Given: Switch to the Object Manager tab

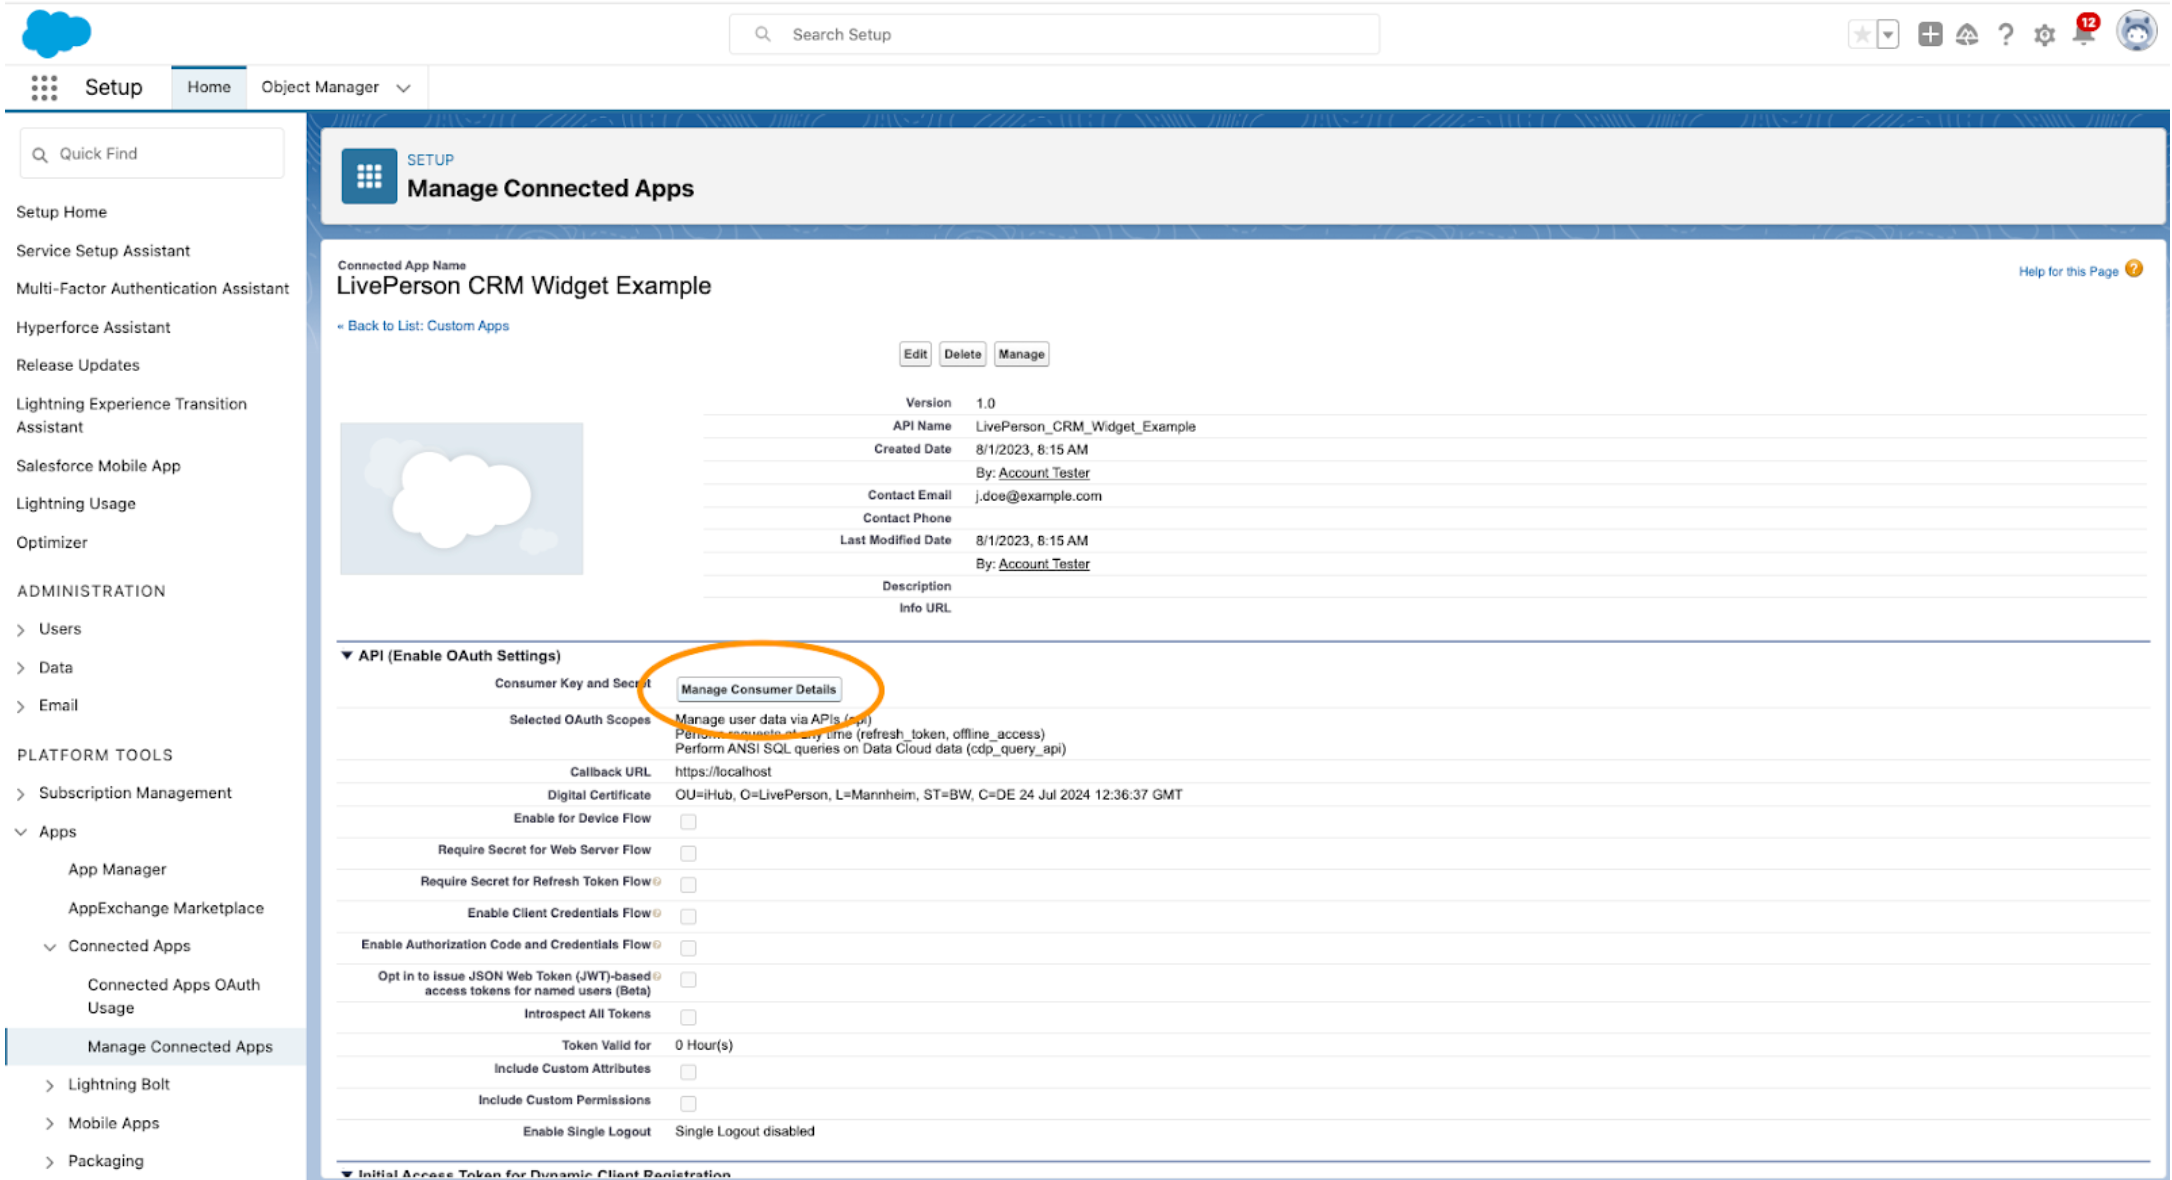Looking at the screenshot, I should (x=320, y=88).
